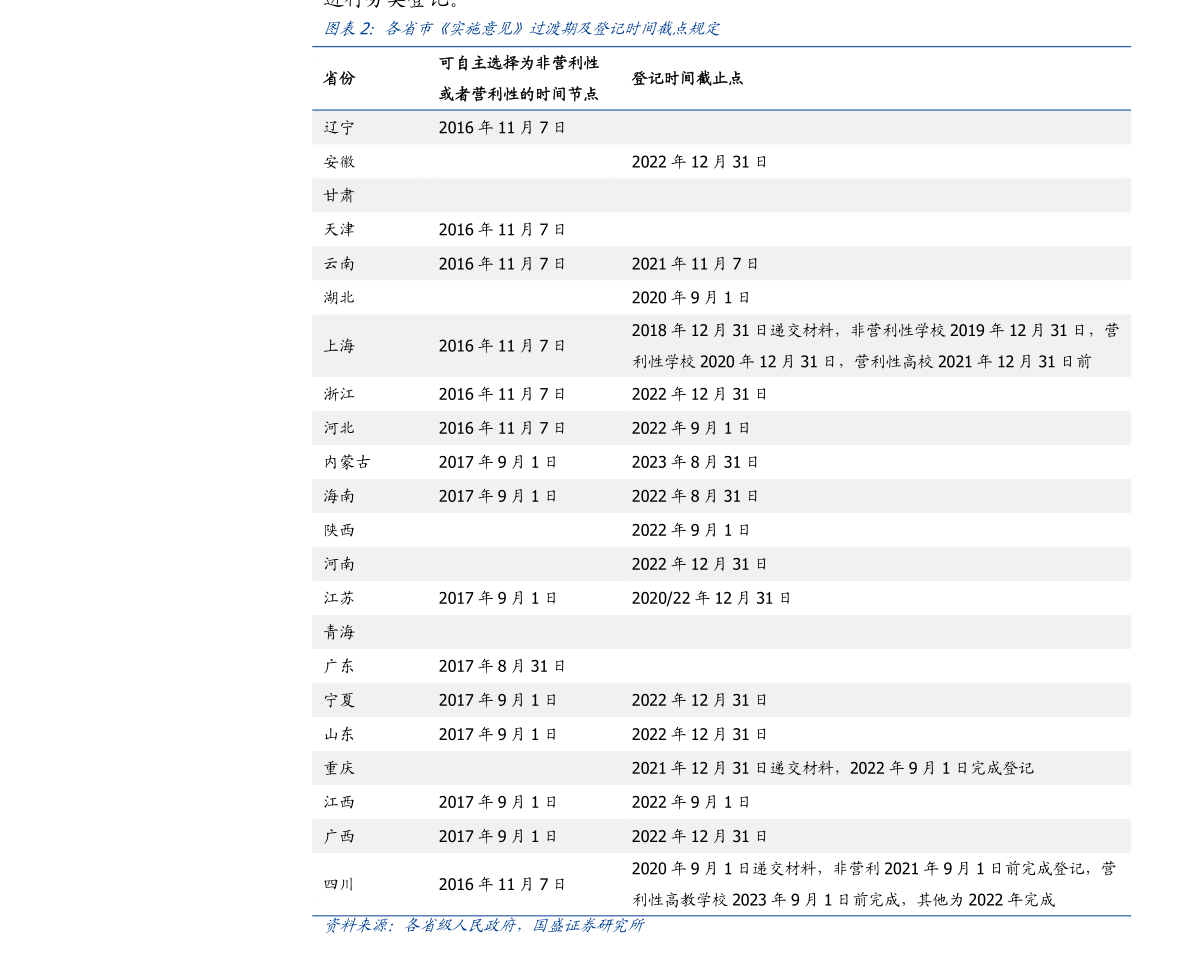Click the 安徽 province name
The height and width of the screenshot is (954, 1191).
tap(339, 162)
